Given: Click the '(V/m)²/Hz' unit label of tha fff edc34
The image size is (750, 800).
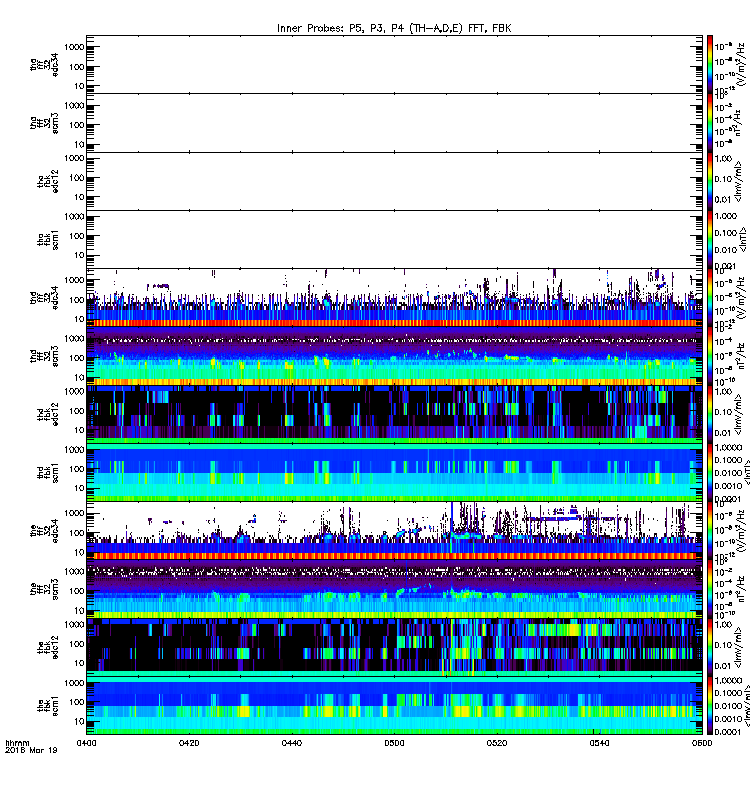Looking at the screenshot, I should (x=741, y=65).
